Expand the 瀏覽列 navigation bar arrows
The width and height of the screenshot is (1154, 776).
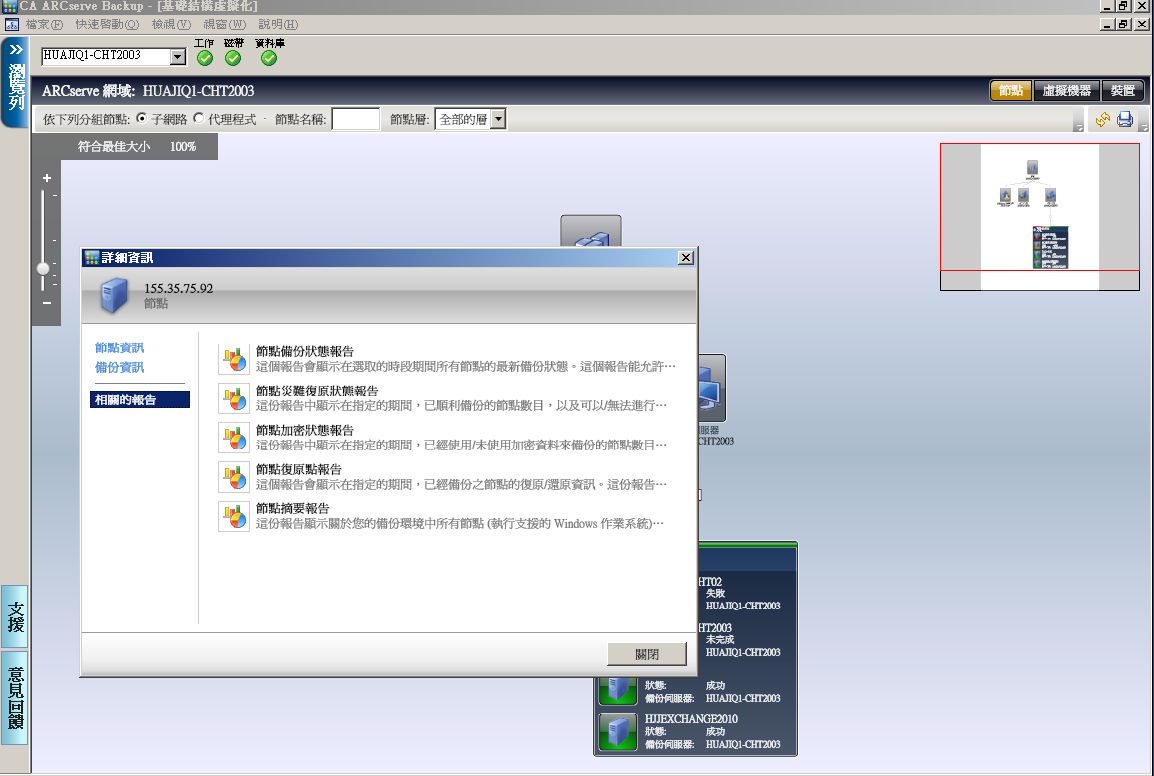[x=15, y=50]
